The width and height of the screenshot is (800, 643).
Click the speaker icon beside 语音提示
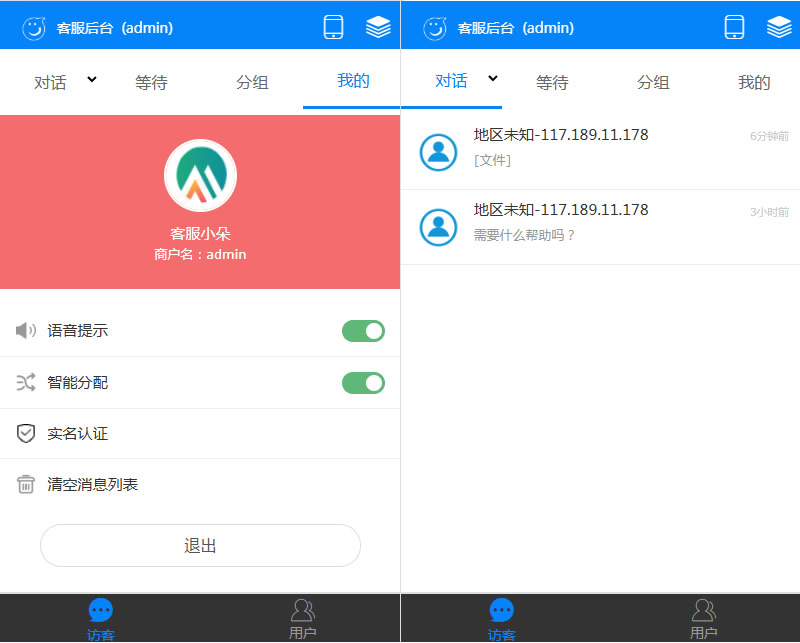click(x=26, y=331)
